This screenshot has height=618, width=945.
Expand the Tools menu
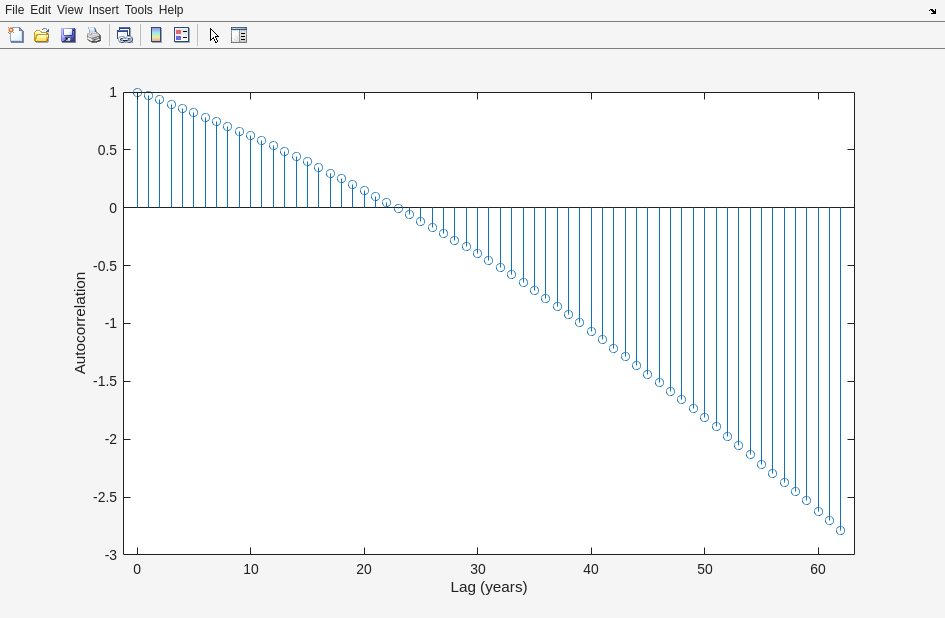pos(138,10)
